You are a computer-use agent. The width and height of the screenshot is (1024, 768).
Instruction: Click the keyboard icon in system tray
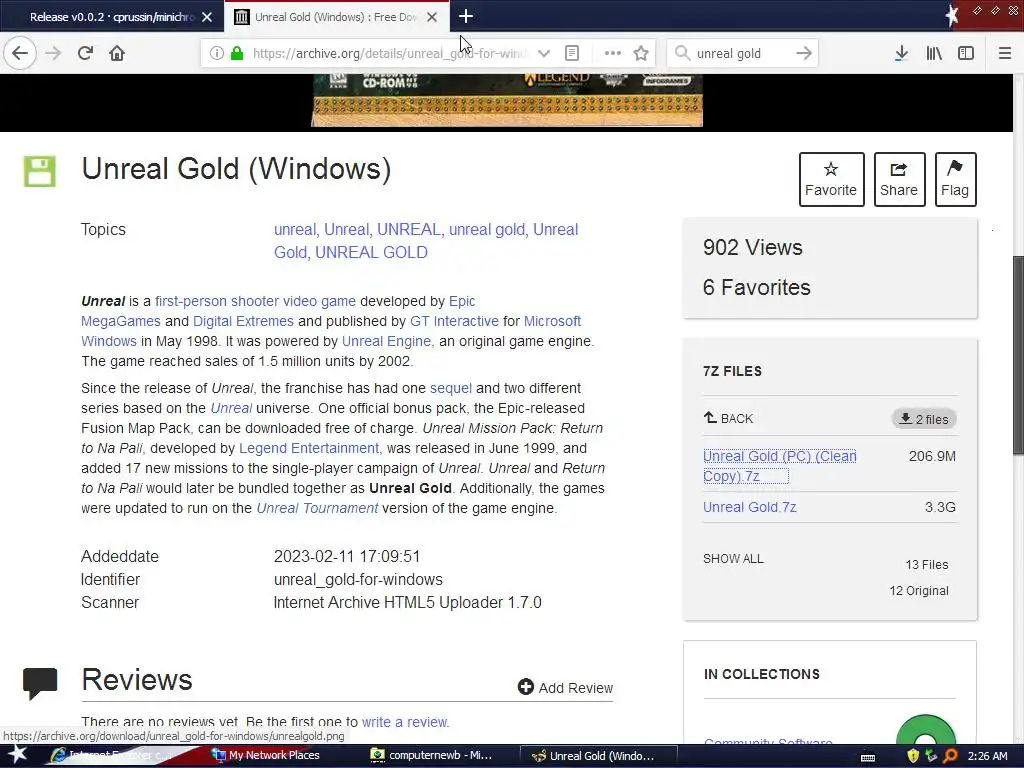868,758
